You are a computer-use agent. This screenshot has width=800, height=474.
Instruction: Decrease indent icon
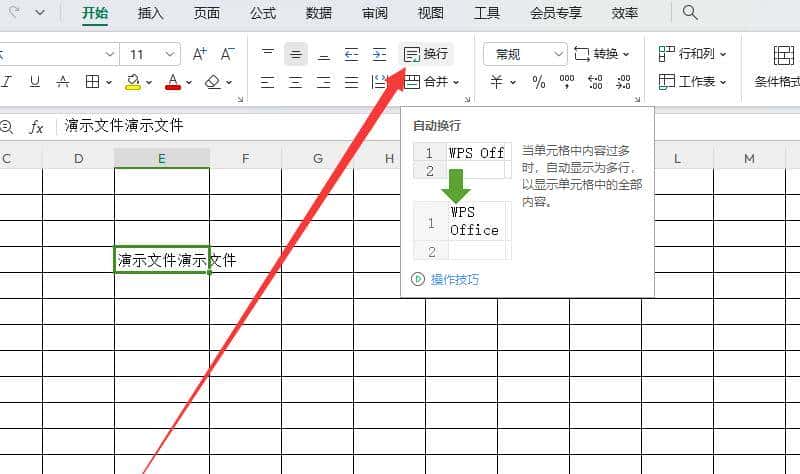(x=352, y=54)
